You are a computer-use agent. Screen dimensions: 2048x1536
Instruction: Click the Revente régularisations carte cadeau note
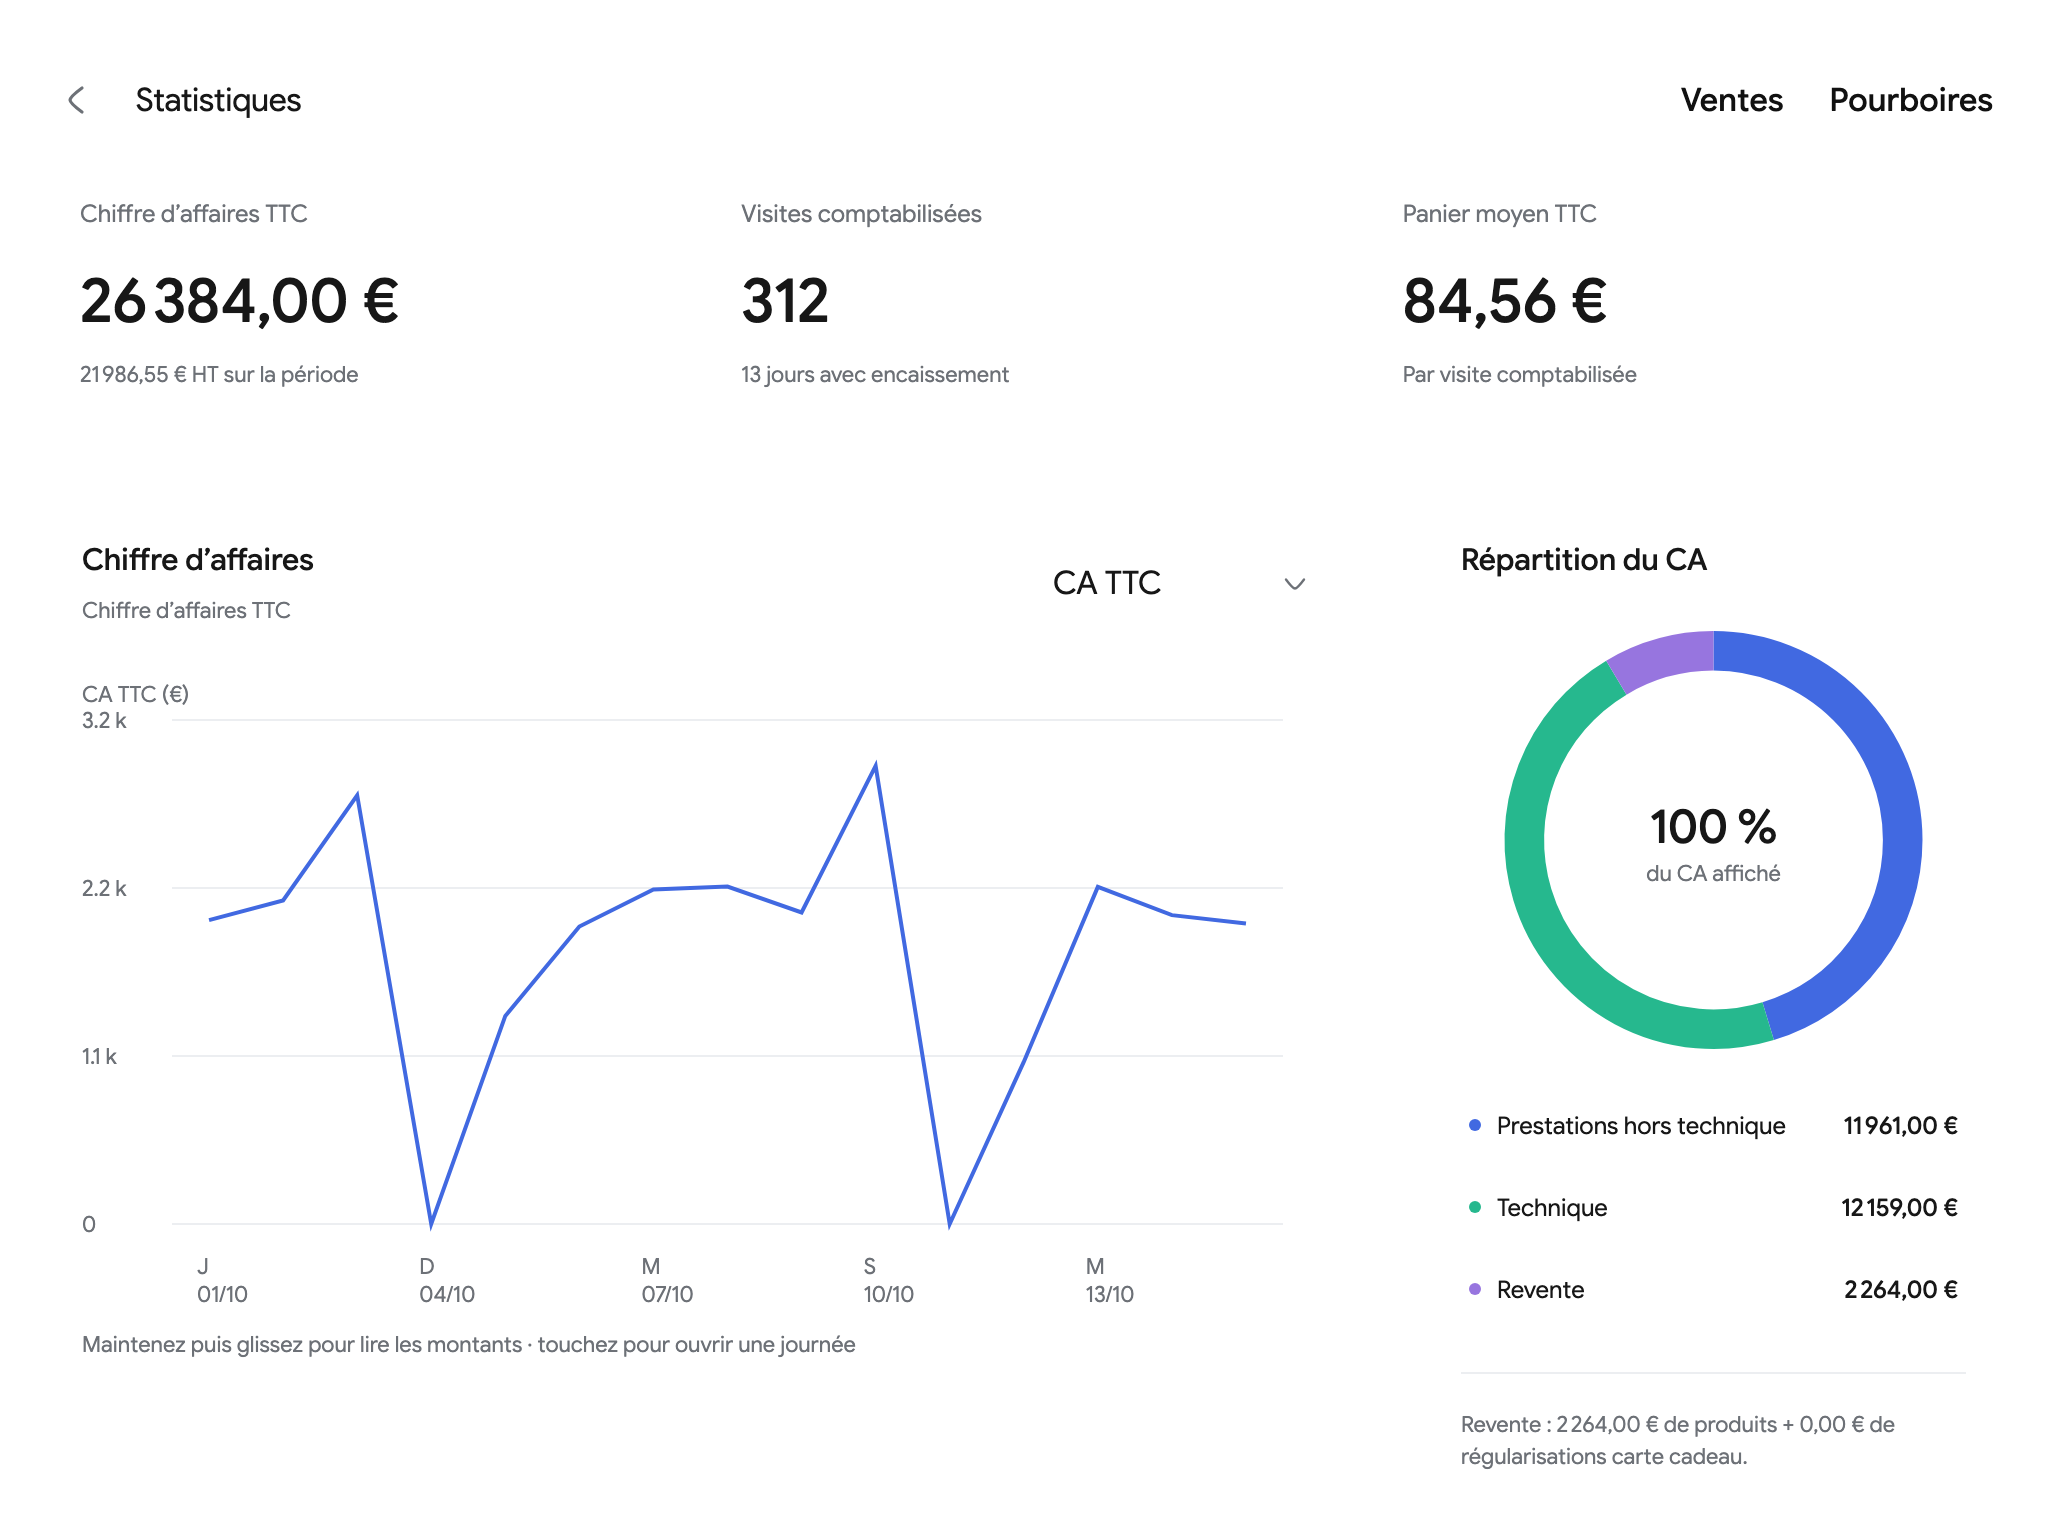point(1678,1440)
